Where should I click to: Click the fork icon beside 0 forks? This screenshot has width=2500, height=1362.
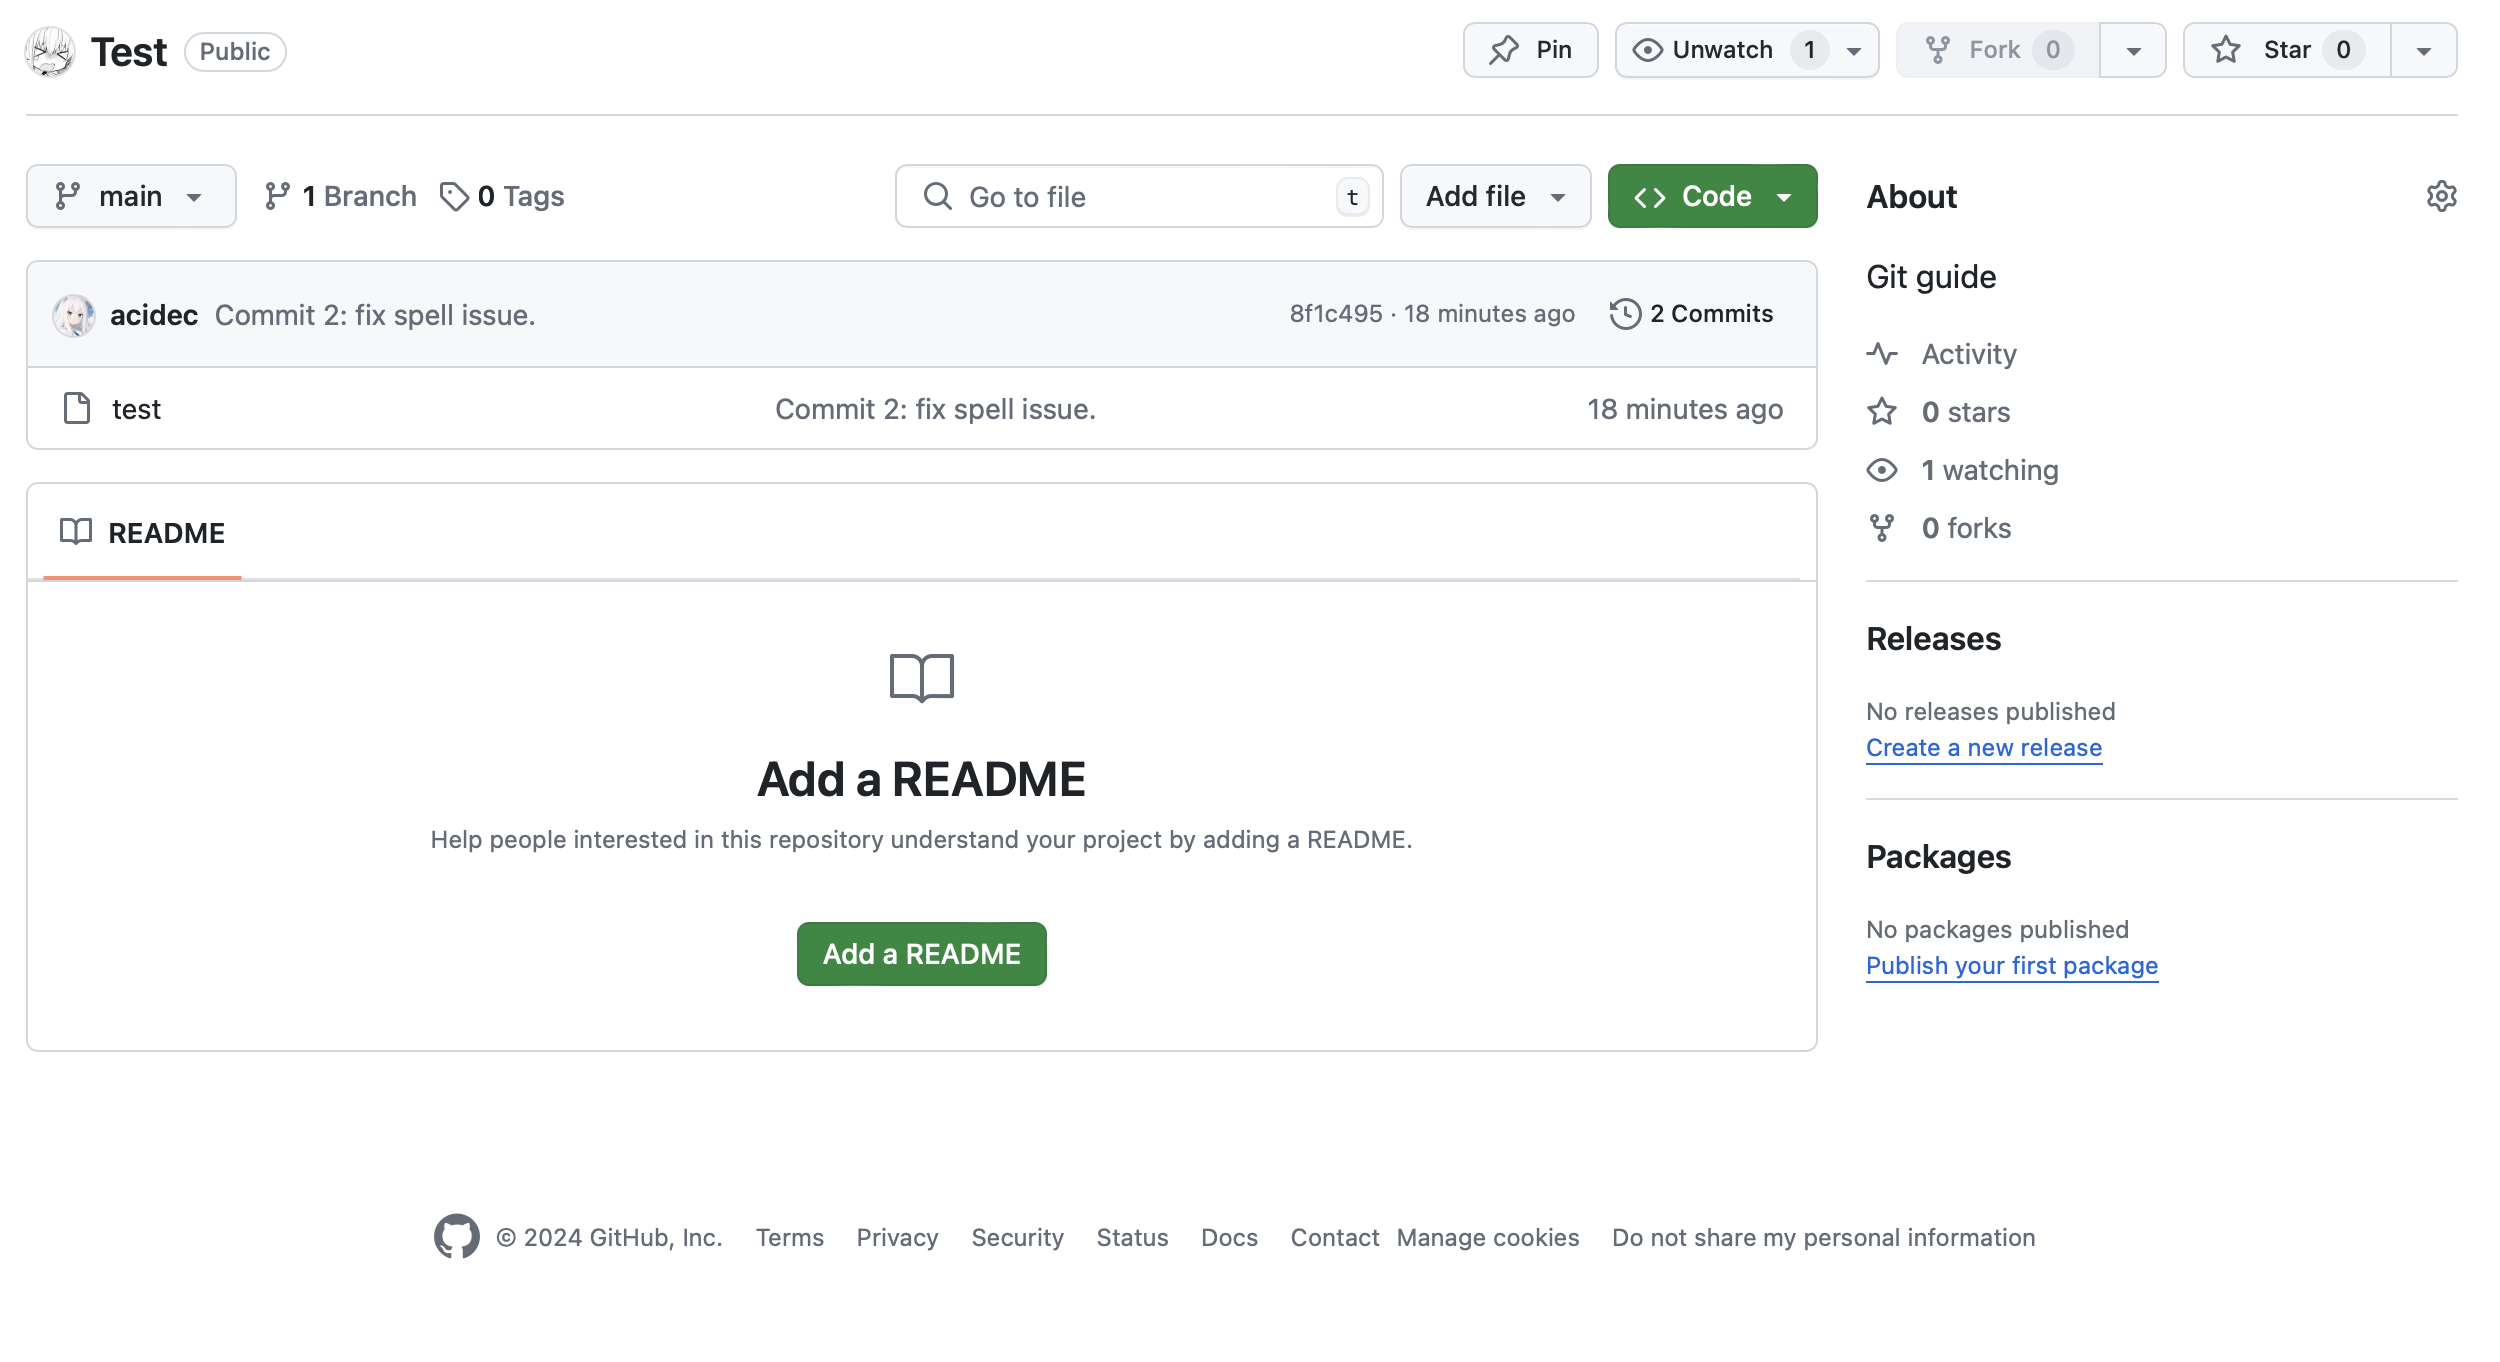(x=1882, y=528)
